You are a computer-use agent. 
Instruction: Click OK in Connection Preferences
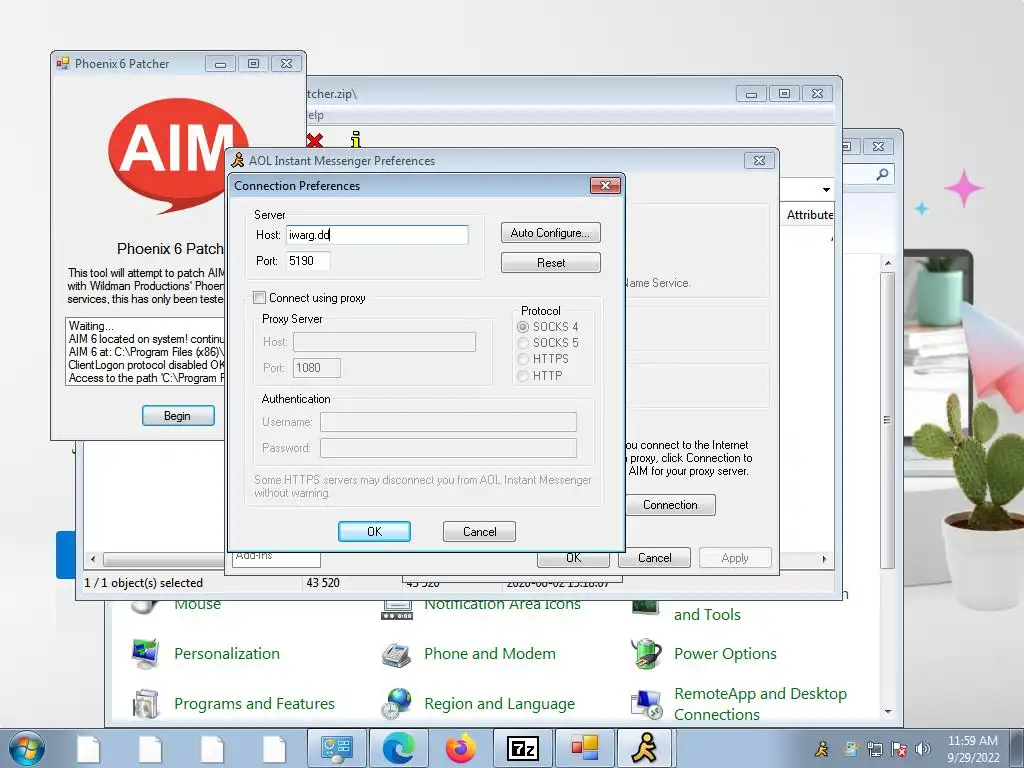pos(374,532)
